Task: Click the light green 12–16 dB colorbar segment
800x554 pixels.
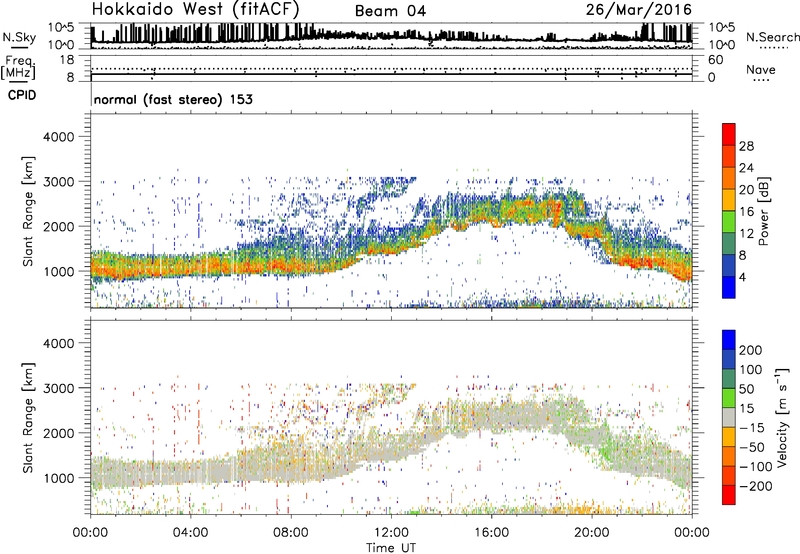Action: coord(729,222)
